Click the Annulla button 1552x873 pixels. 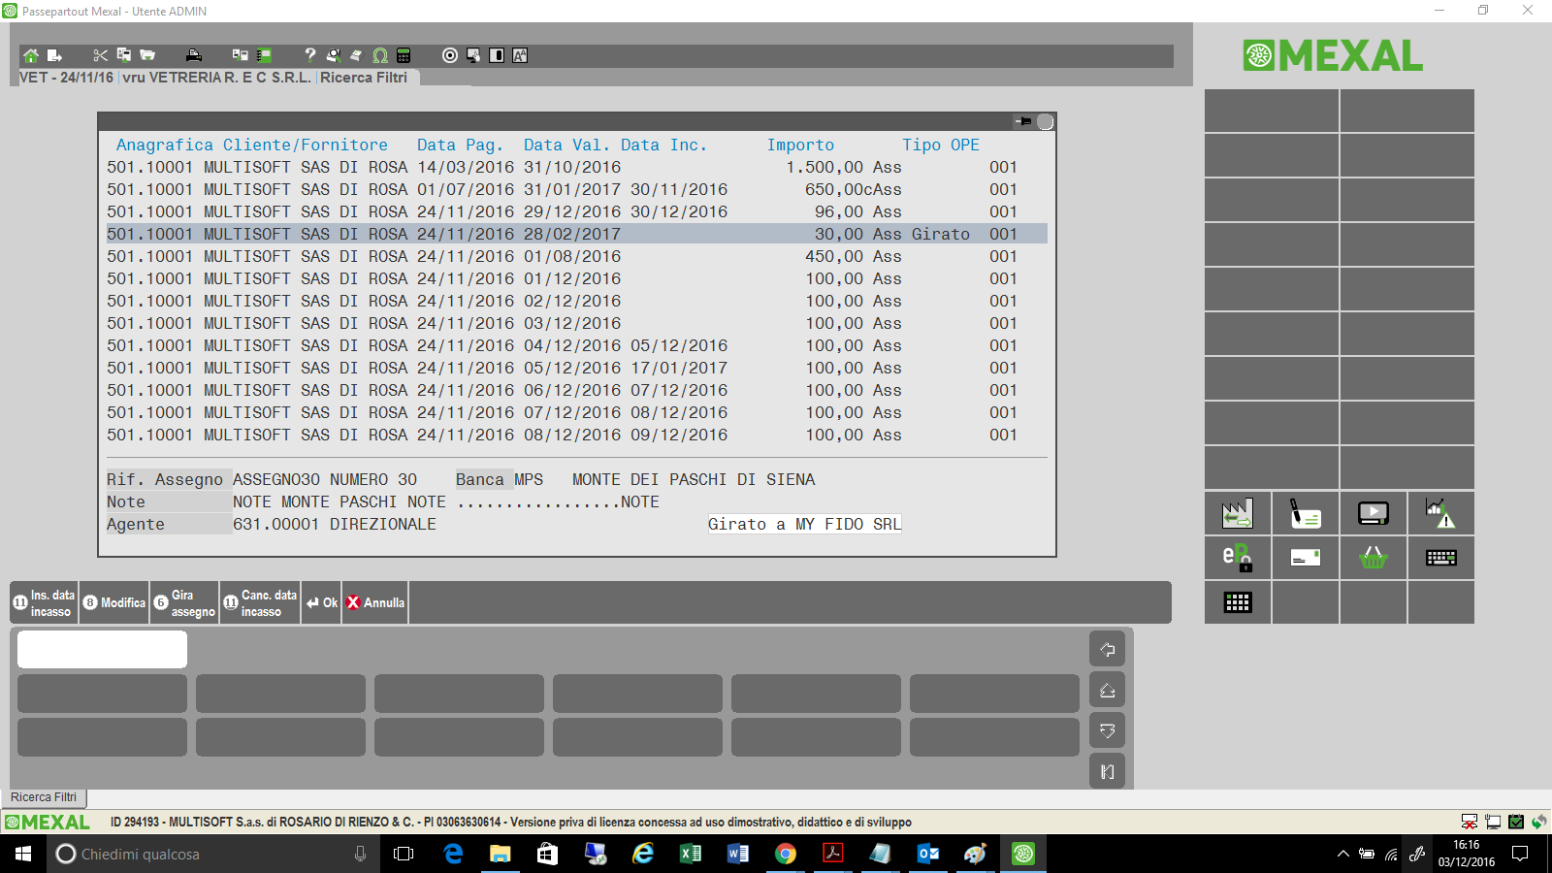tap(375, 603)
